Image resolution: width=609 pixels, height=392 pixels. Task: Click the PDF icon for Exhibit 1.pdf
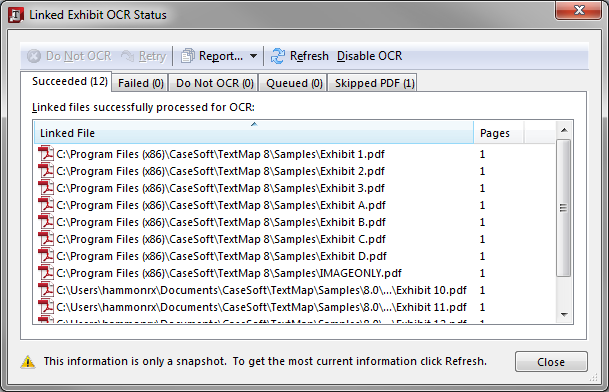tap(46, 154)
